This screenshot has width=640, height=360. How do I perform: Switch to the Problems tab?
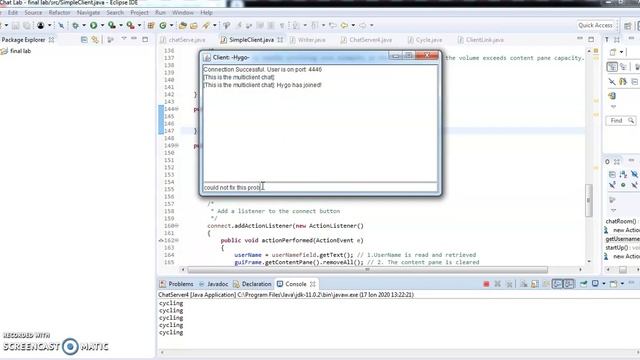(x=176, y=284)
